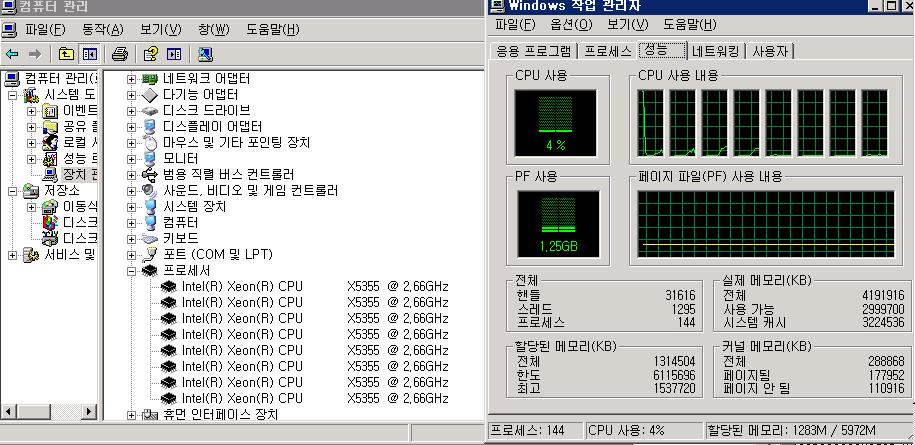Click the first CPU core history graph

coord(650,123)
